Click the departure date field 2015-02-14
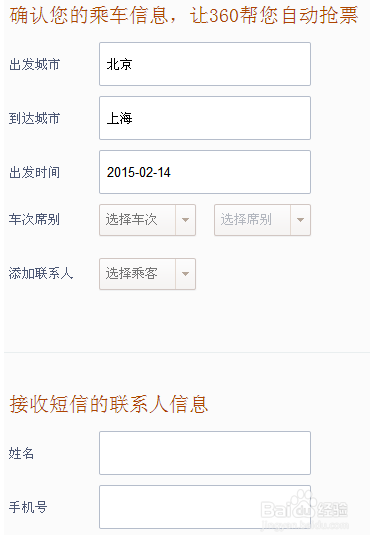Viewport: 370px width, 535px height. coord(205,172)
